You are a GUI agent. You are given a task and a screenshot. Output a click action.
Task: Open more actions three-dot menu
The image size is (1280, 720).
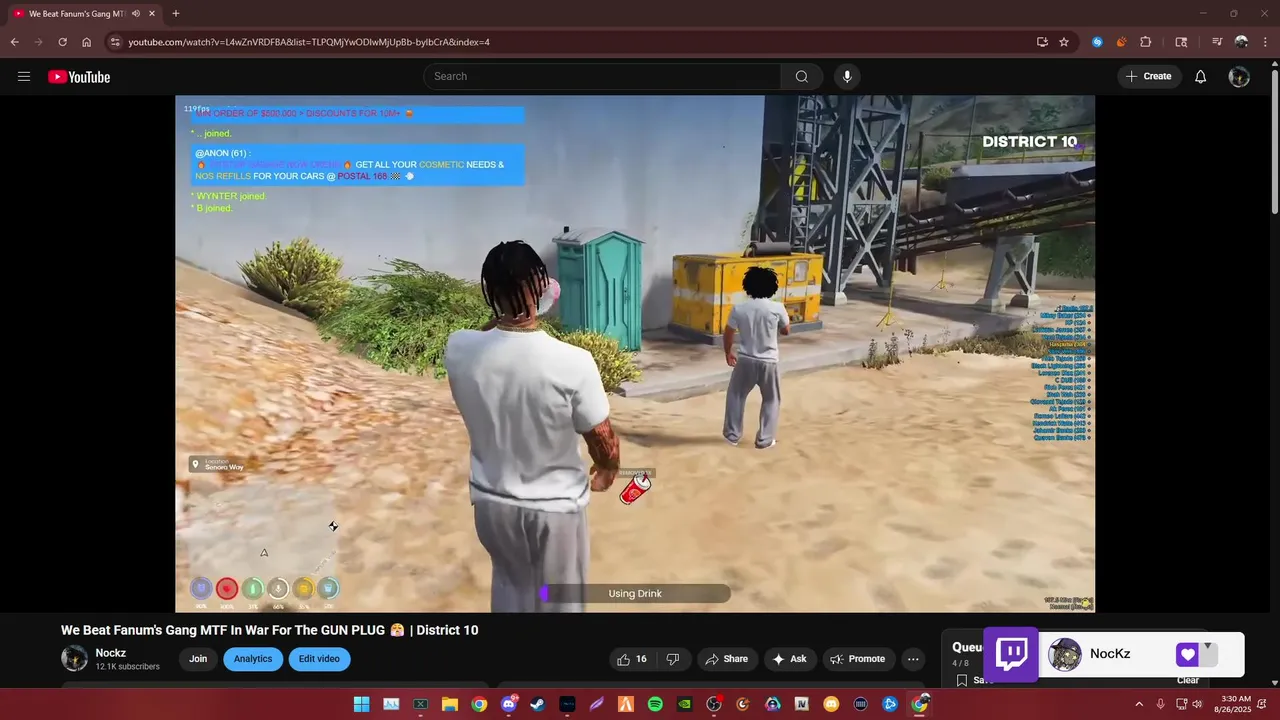(x=913, y=659)
